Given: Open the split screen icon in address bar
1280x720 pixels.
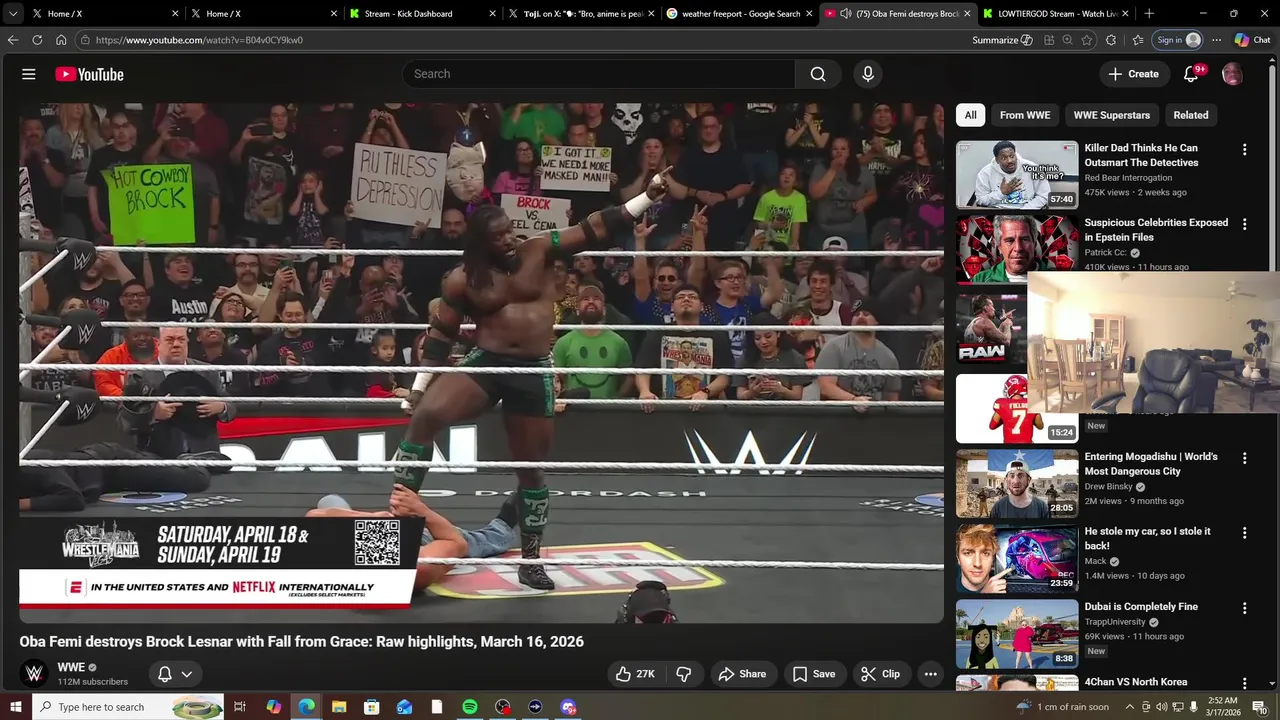Looking at the screenshot, I should point(1049,40).
